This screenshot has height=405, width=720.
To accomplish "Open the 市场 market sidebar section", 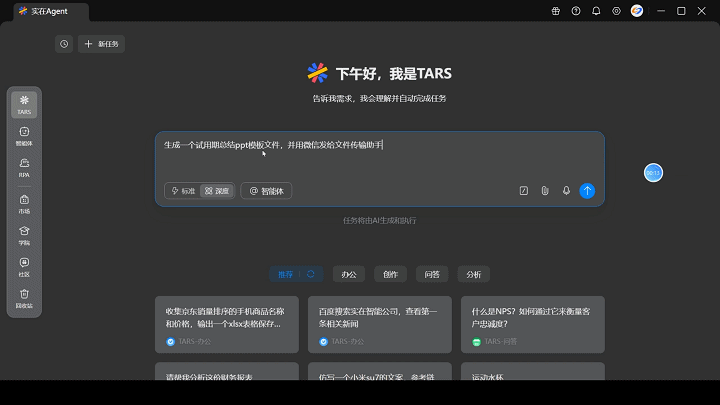I will pos(24,204).
